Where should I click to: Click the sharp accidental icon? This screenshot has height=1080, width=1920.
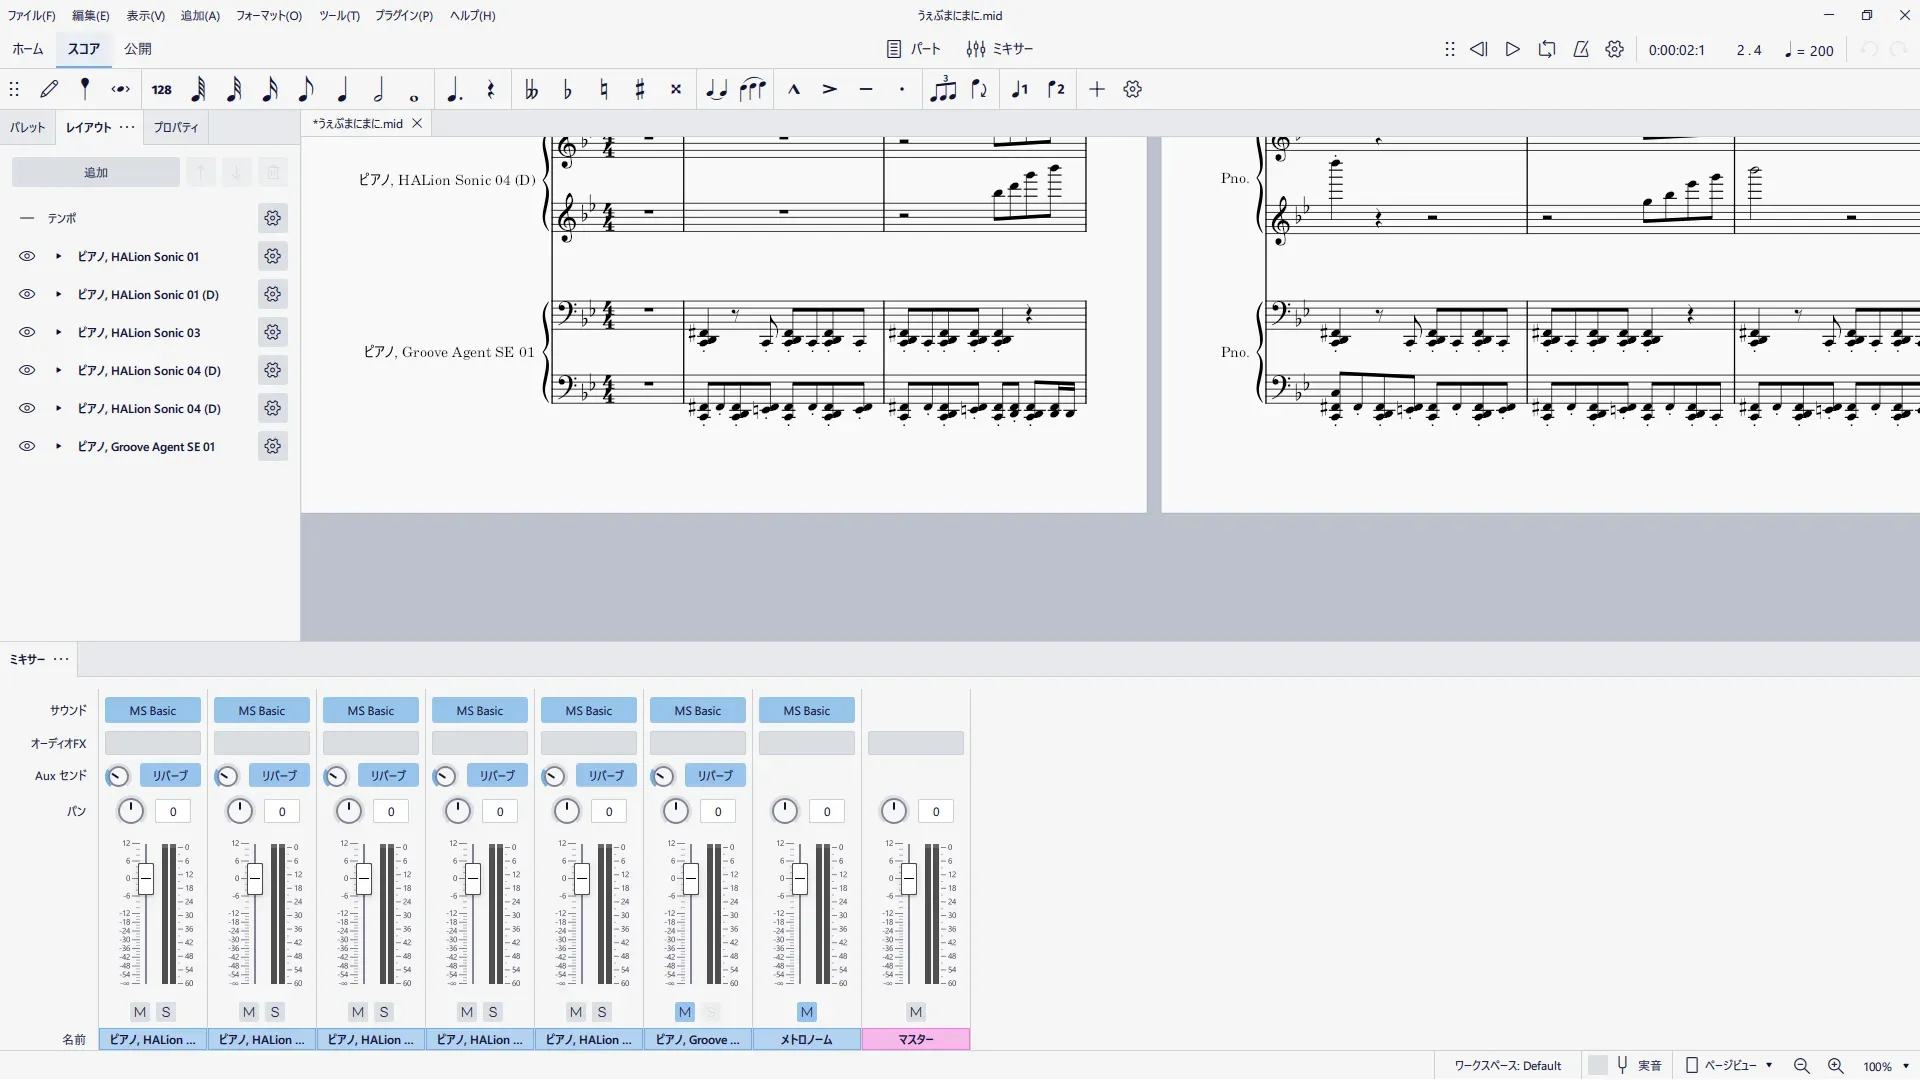640,90
